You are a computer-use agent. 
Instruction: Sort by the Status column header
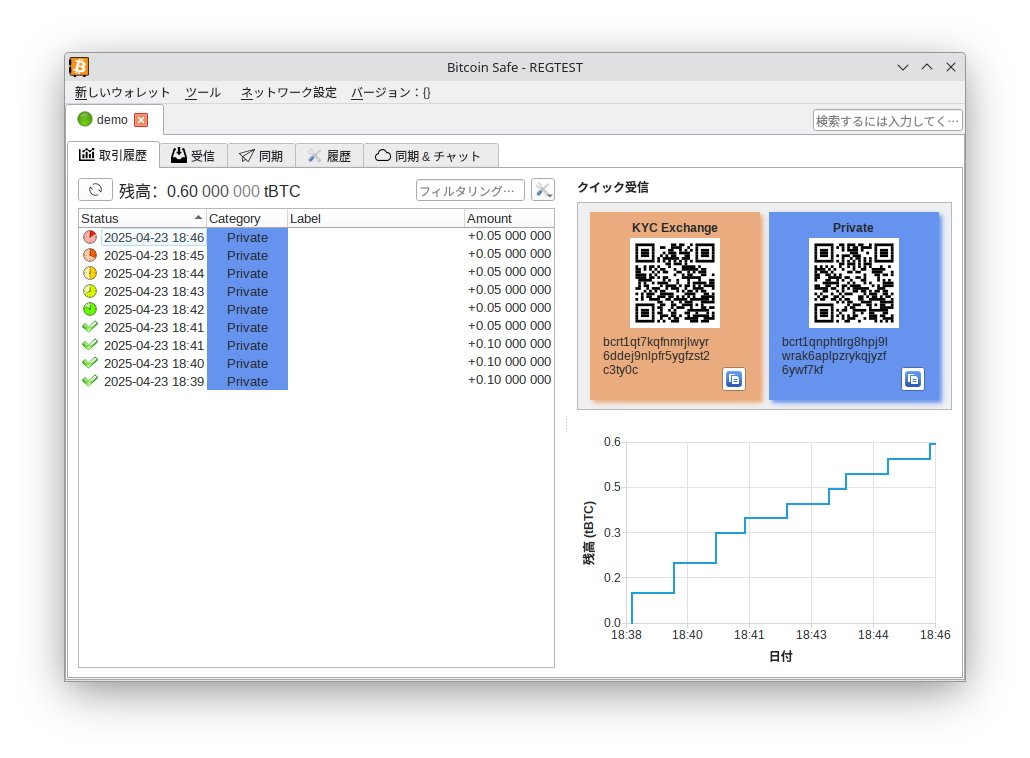click(x=142, y=218)
